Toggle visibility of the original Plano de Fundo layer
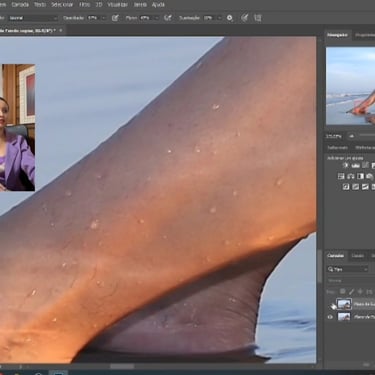Viewport: 375px width, 375px height. (330, 317)
